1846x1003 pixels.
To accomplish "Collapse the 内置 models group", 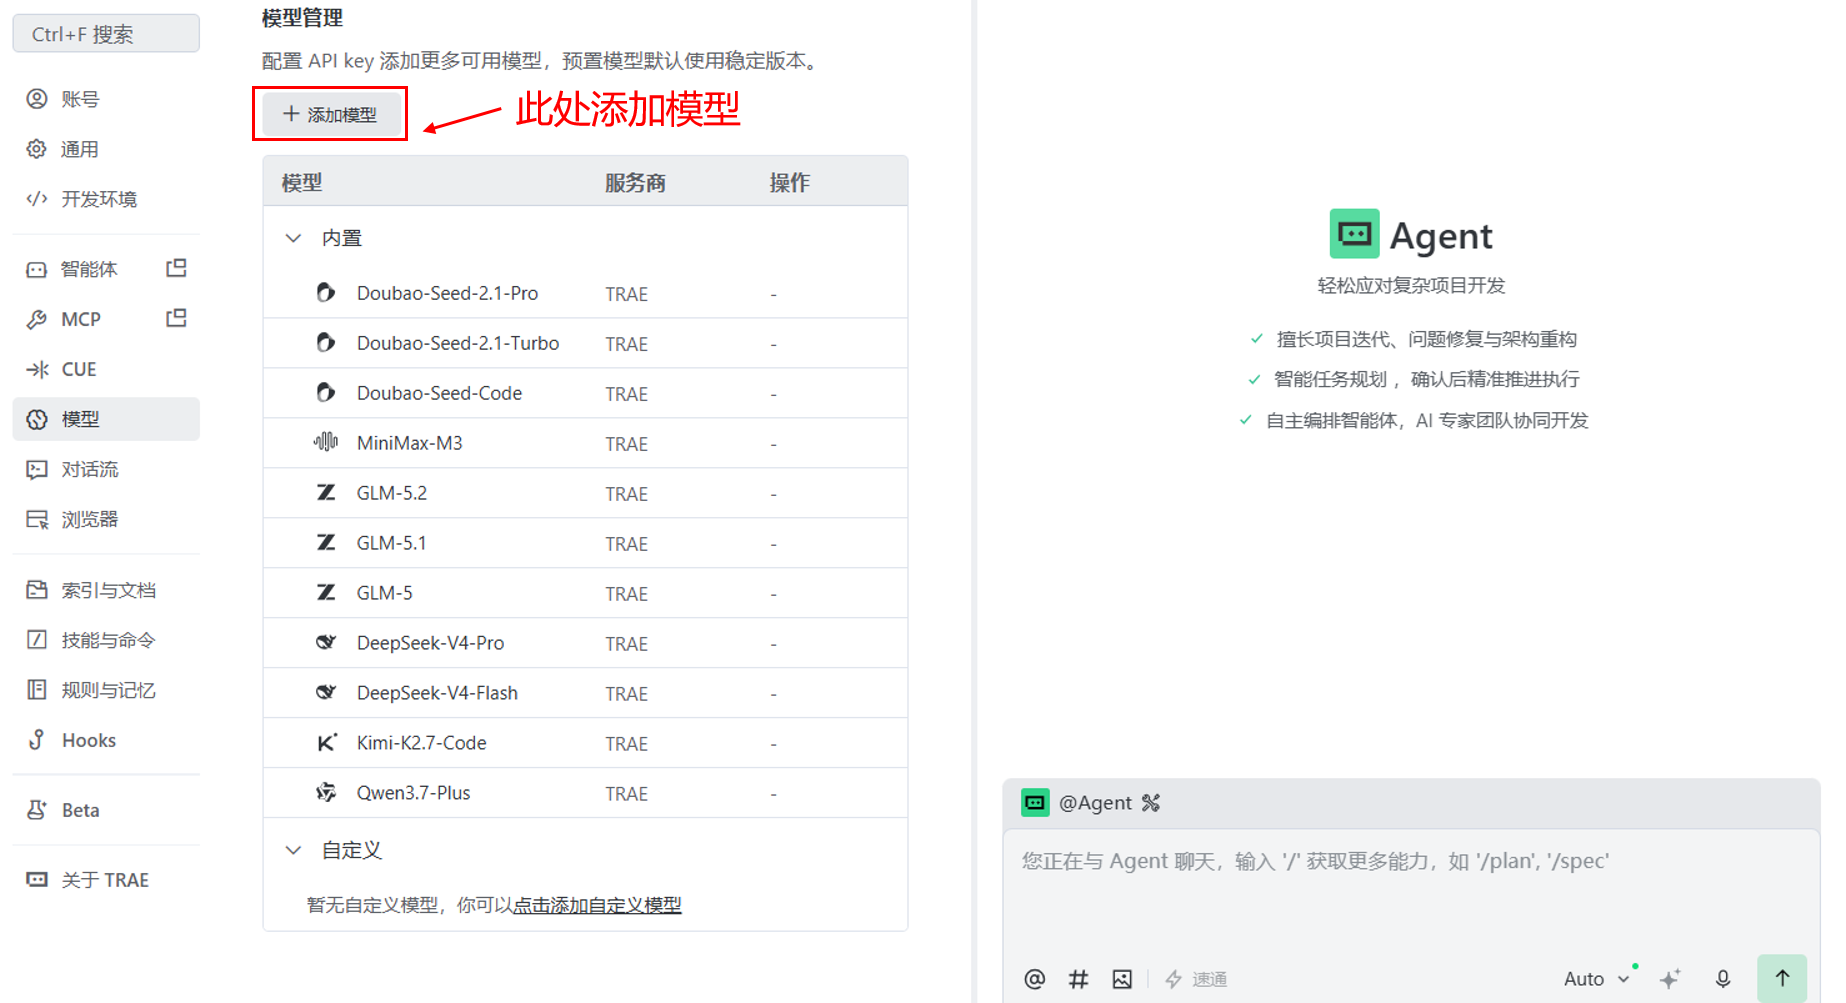I will 293,238.
